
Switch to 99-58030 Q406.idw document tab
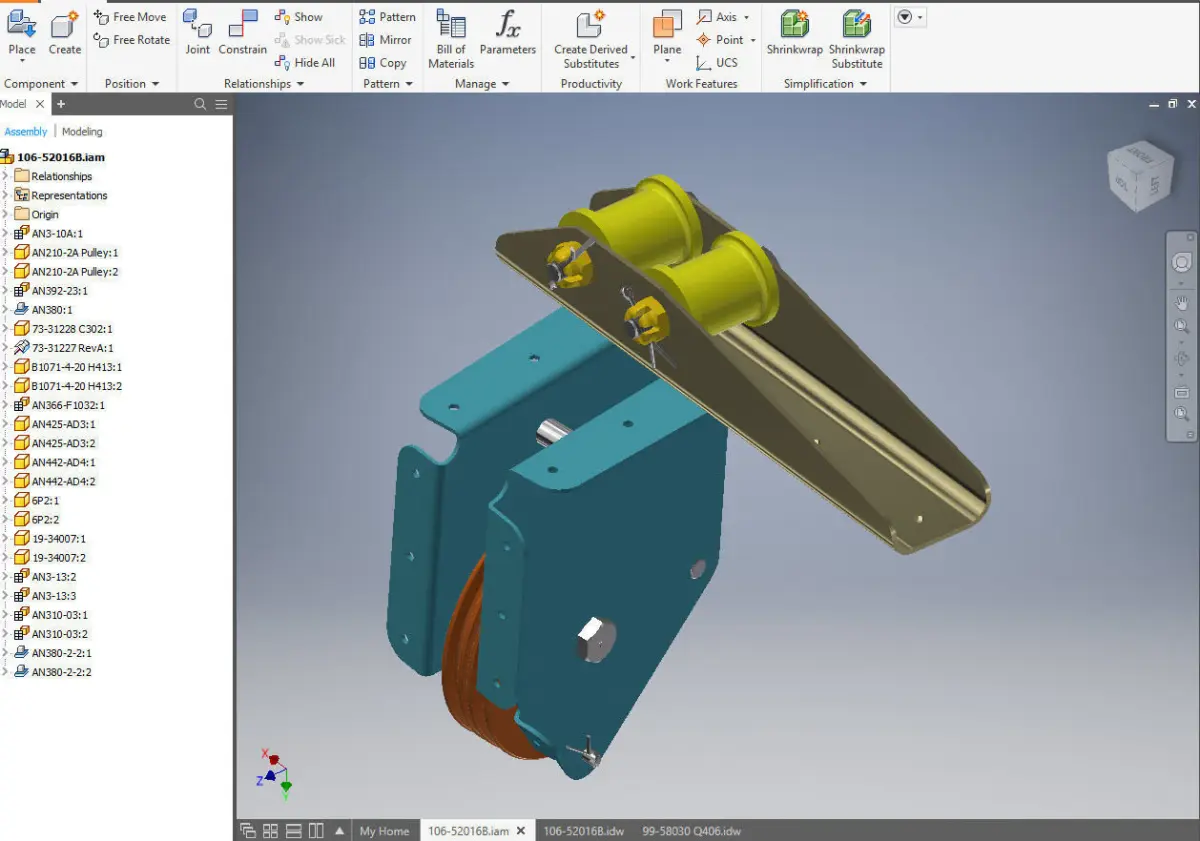691,831
